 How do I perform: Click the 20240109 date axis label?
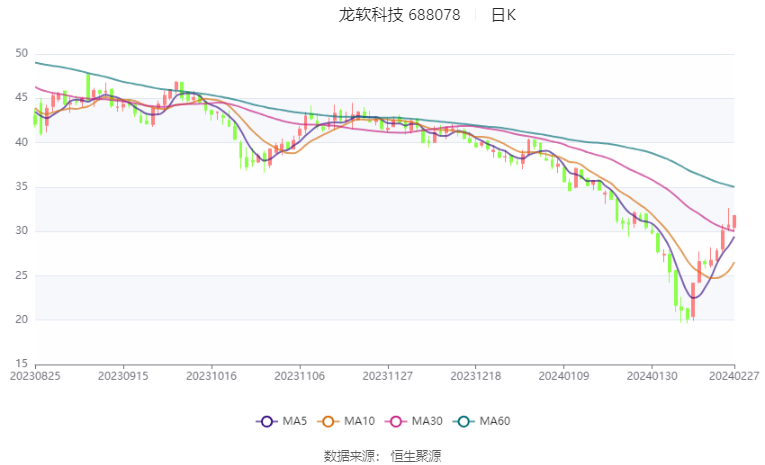click(564, 376)
